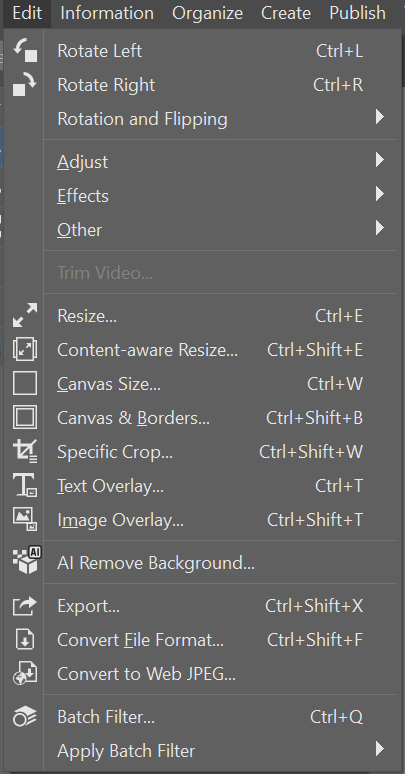Click the Rotate Left icon
This screenshot has height=774, width=405.
25,50
